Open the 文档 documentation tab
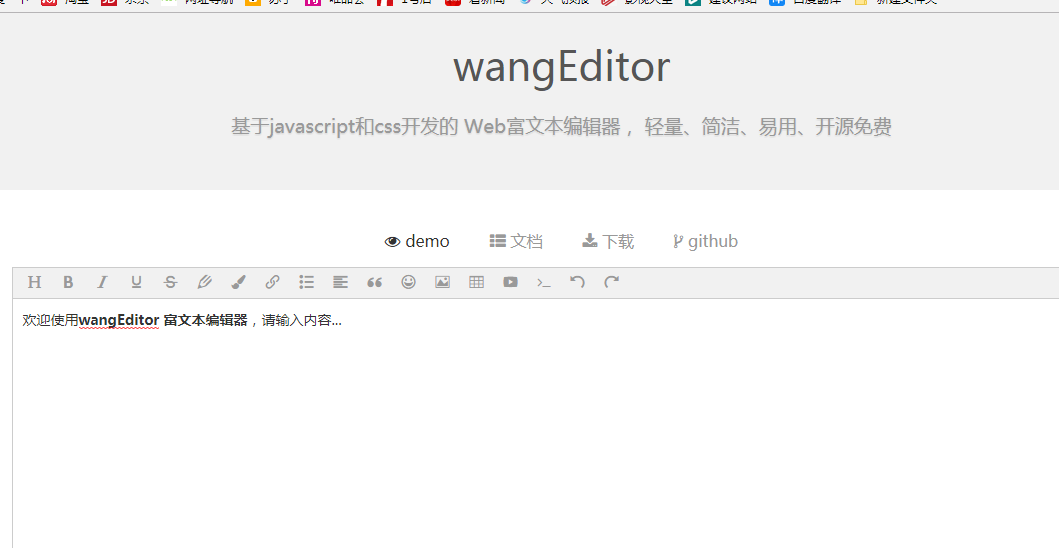 516,241
